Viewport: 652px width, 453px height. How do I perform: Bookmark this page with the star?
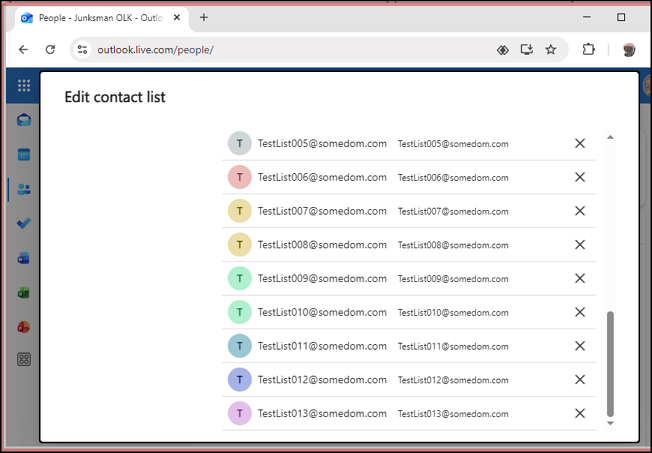551,50
